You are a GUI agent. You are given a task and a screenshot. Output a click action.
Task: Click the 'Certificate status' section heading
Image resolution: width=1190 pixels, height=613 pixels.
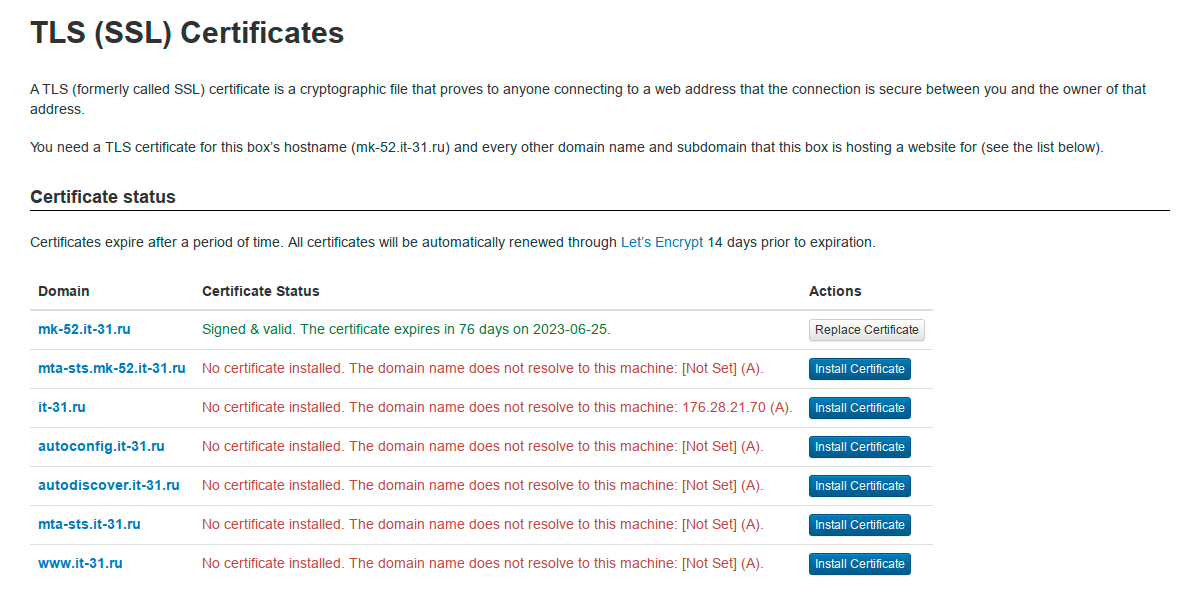point(103,197)
